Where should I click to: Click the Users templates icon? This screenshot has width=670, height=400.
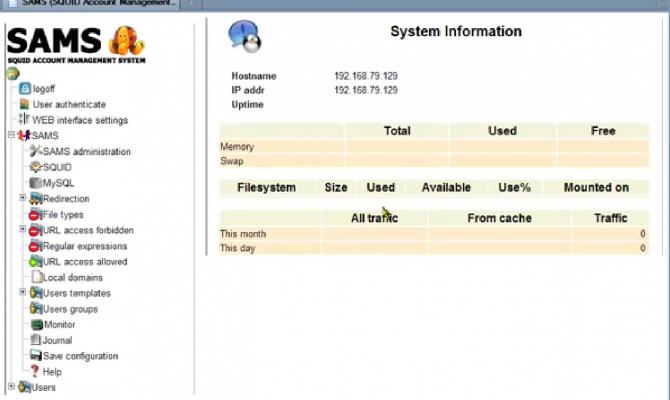click(x=35, y=293)
